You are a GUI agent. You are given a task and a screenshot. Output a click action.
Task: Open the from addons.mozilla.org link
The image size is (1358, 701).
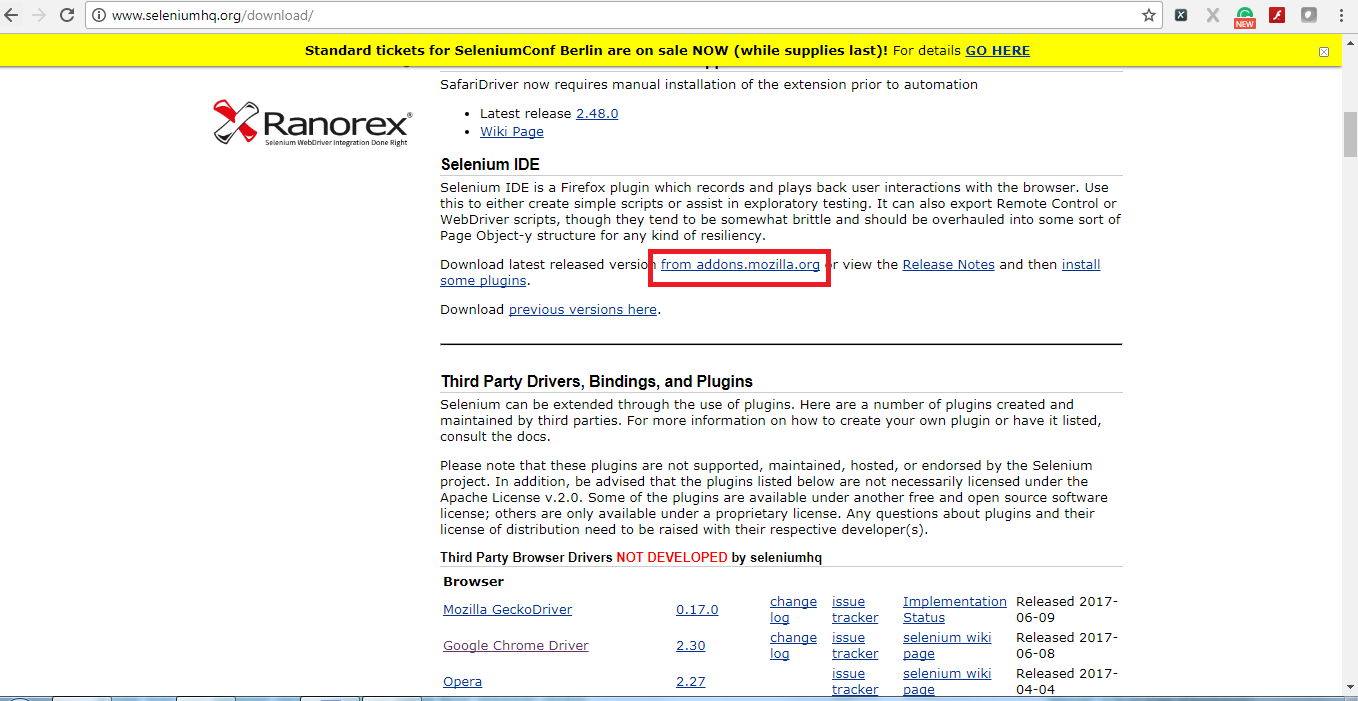(740, 265)
